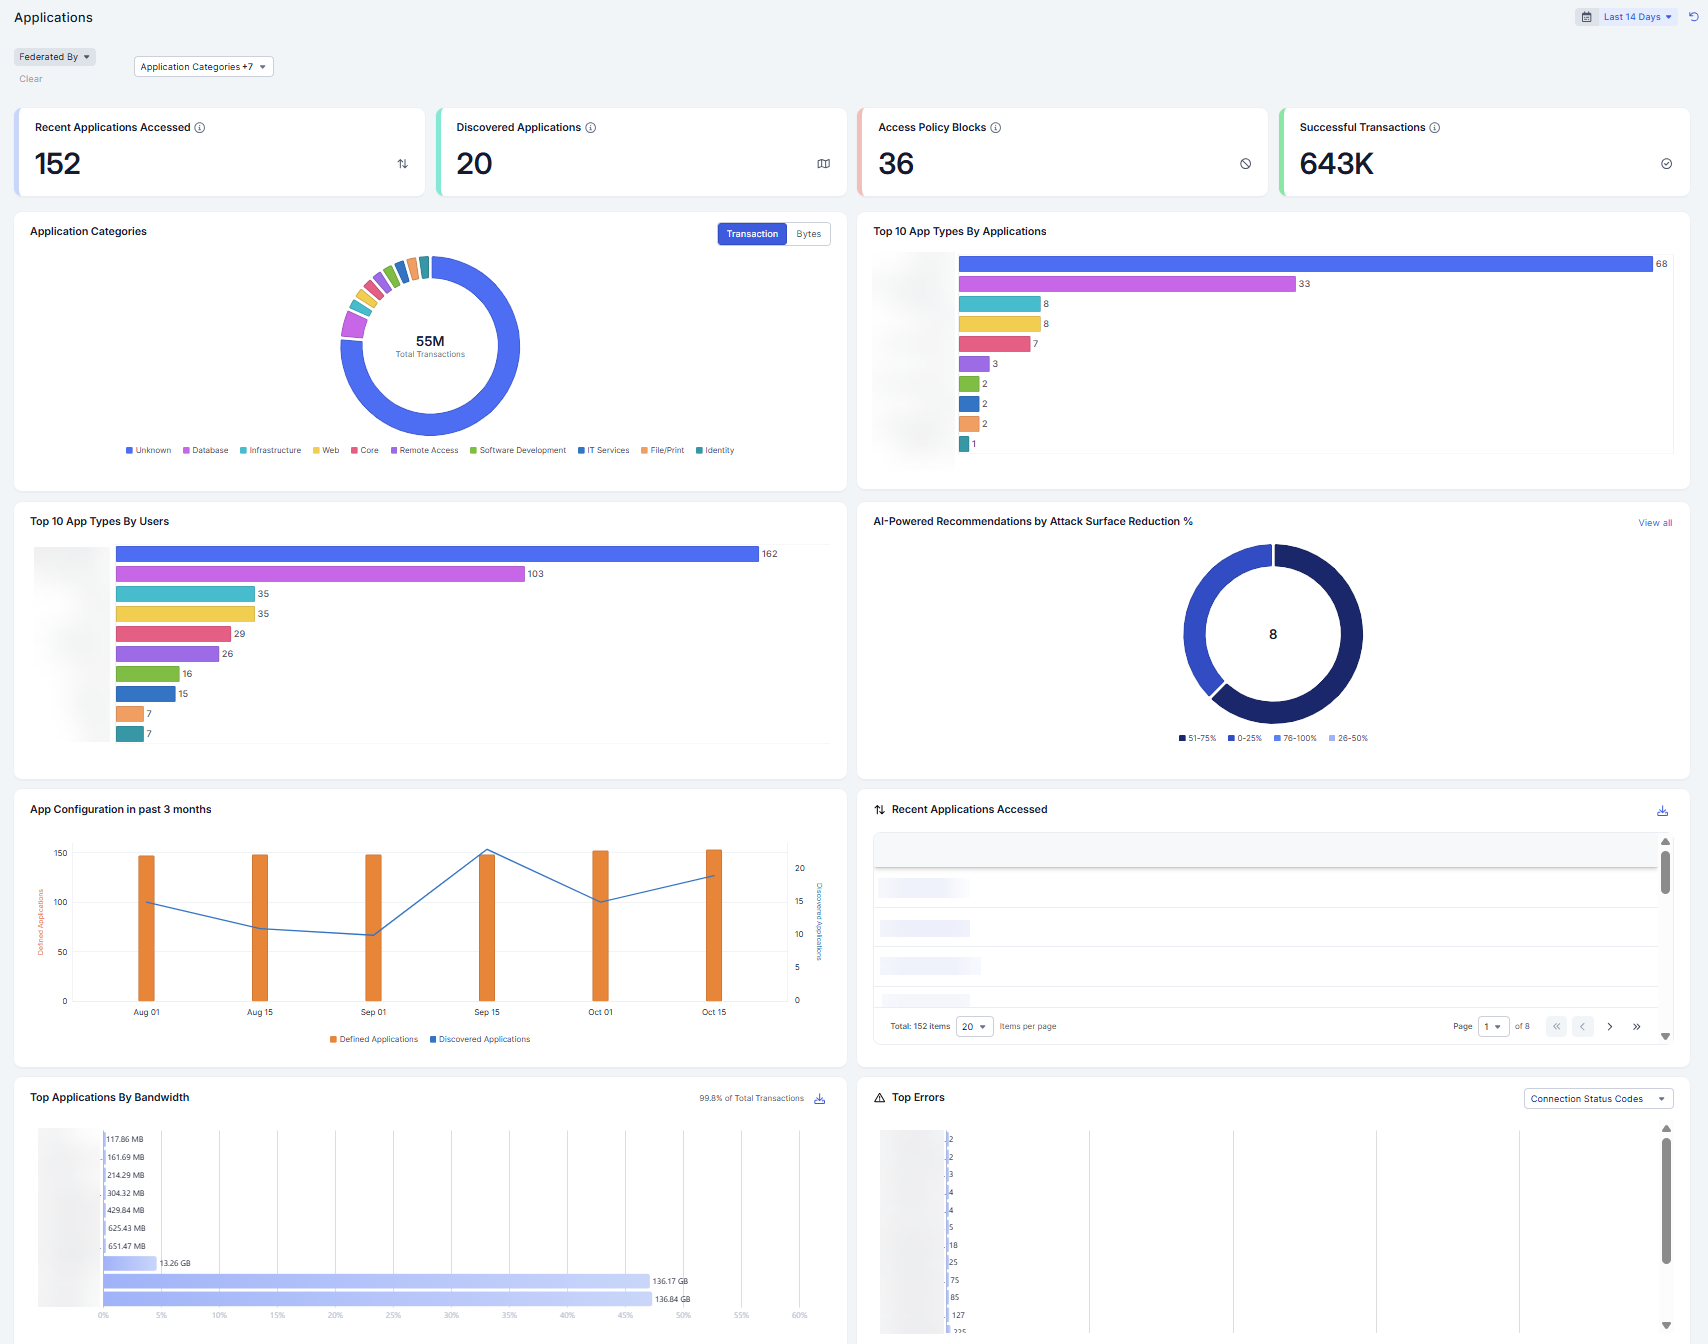Screen dimensions: 1708x1344
Task: Toggle Discovered Applications legend in App Configuration chart
Action: coord(480,1040)
